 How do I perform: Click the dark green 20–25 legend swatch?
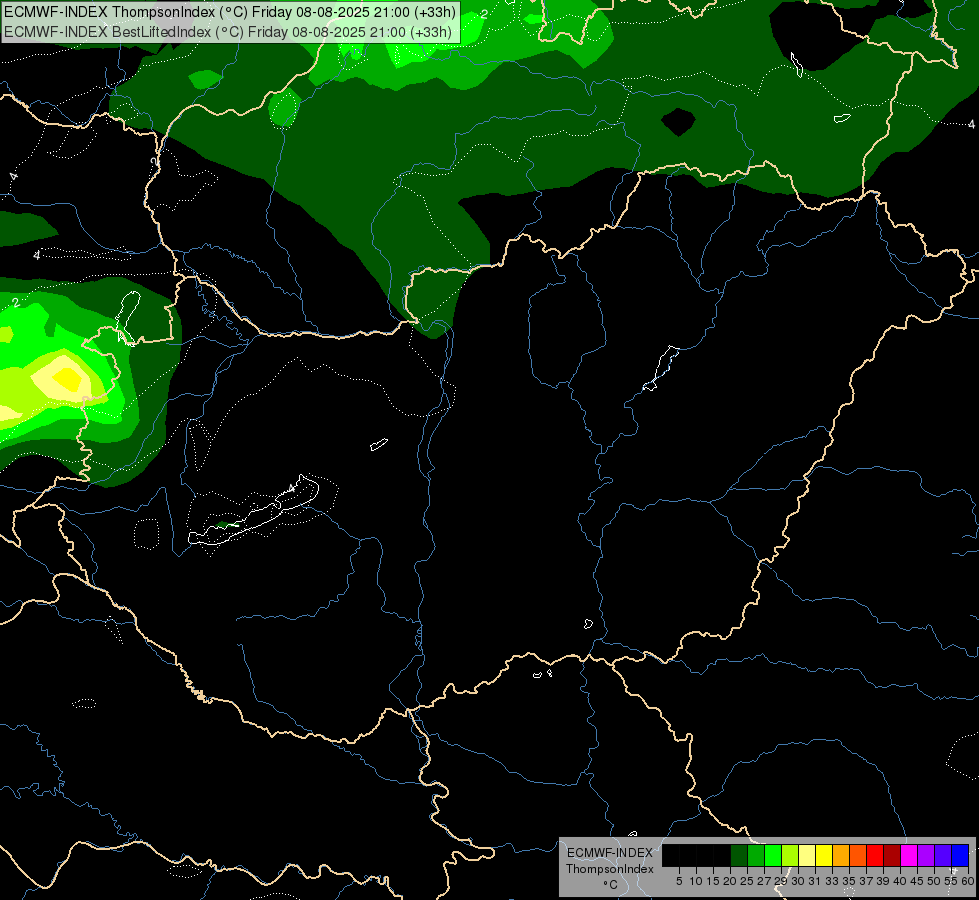739,855
